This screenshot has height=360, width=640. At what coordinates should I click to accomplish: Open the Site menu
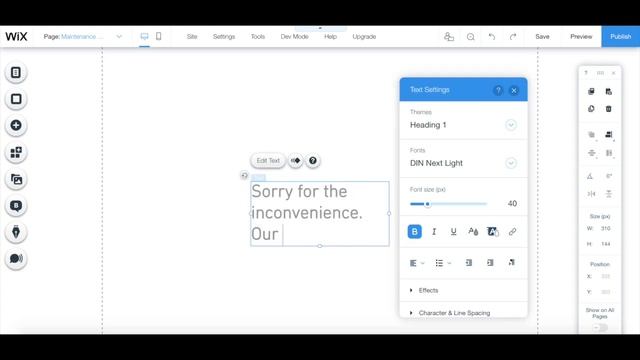click(x=192, y=37)
